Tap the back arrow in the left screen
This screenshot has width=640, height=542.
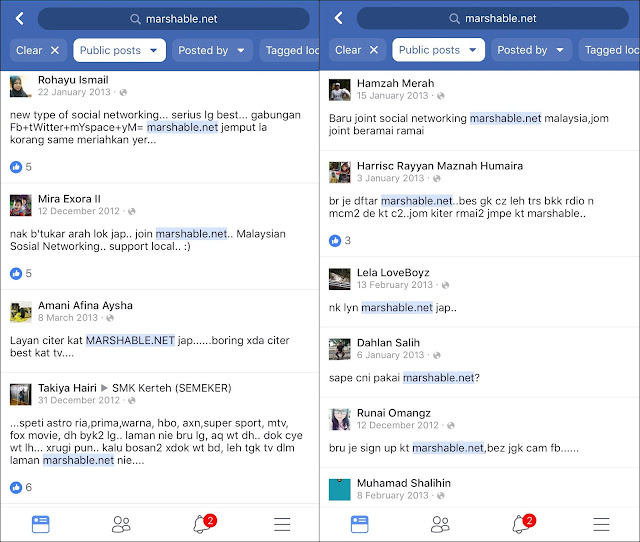tap(19, 18)
